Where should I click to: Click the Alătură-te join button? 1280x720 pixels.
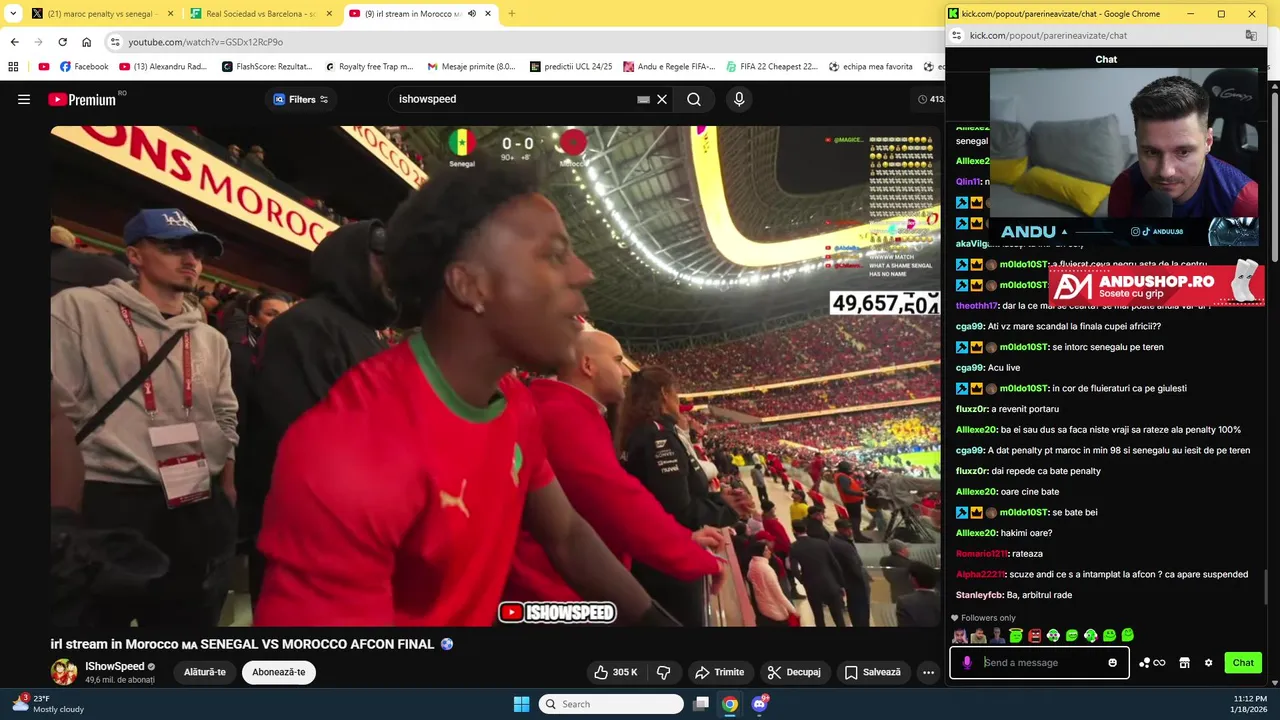pos(204,672)
